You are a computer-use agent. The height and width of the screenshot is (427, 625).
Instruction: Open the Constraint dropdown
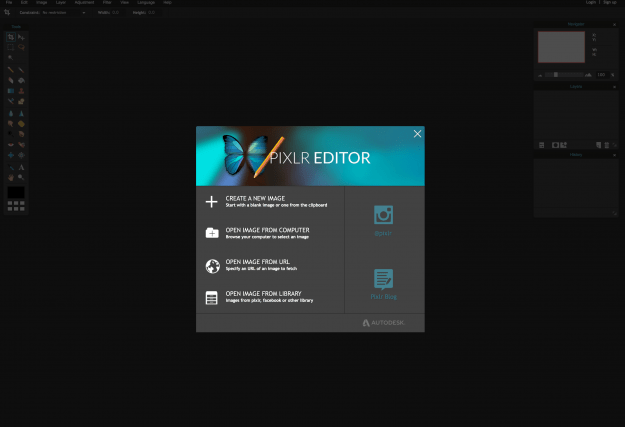pos(64,13)
